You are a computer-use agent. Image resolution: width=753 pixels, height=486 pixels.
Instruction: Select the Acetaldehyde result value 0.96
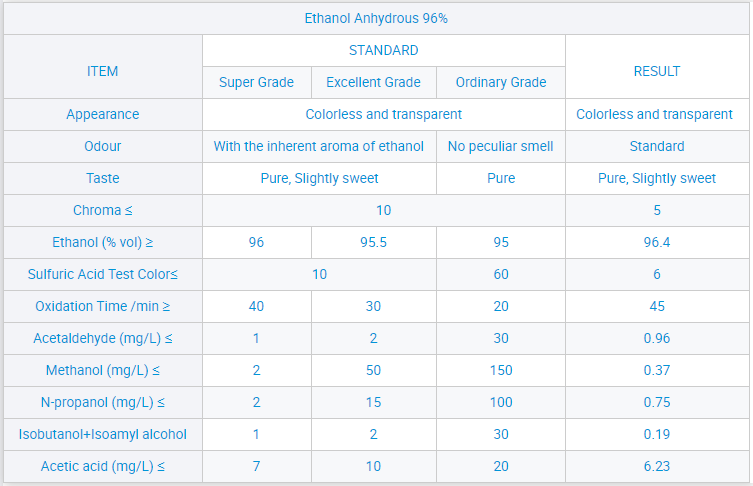[656, 338]
